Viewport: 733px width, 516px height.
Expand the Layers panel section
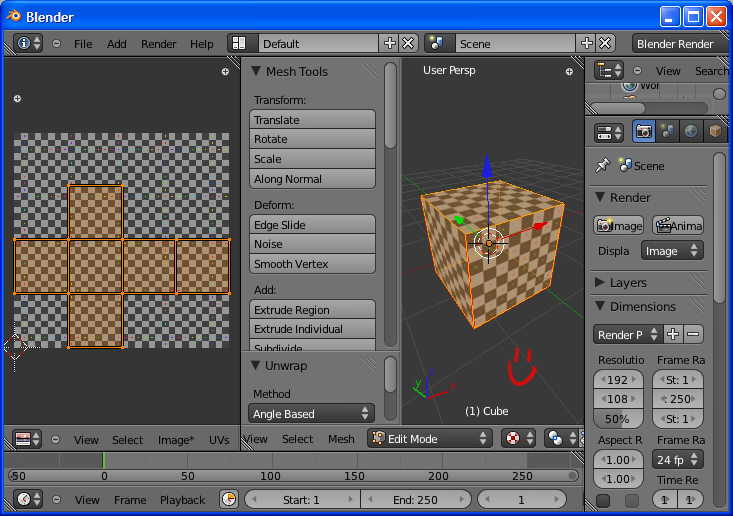601,283
